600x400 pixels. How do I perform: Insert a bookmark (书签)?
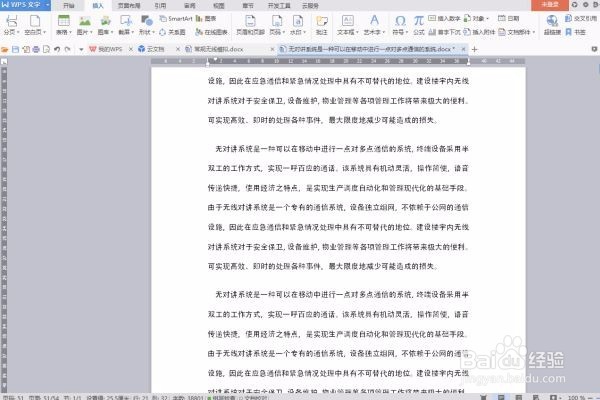[576, 32]
